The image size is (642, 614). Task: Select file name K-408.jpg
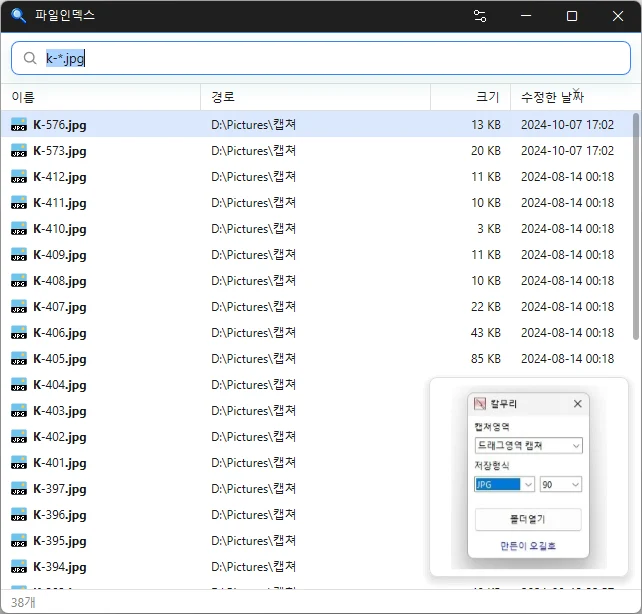click(60, 281)
